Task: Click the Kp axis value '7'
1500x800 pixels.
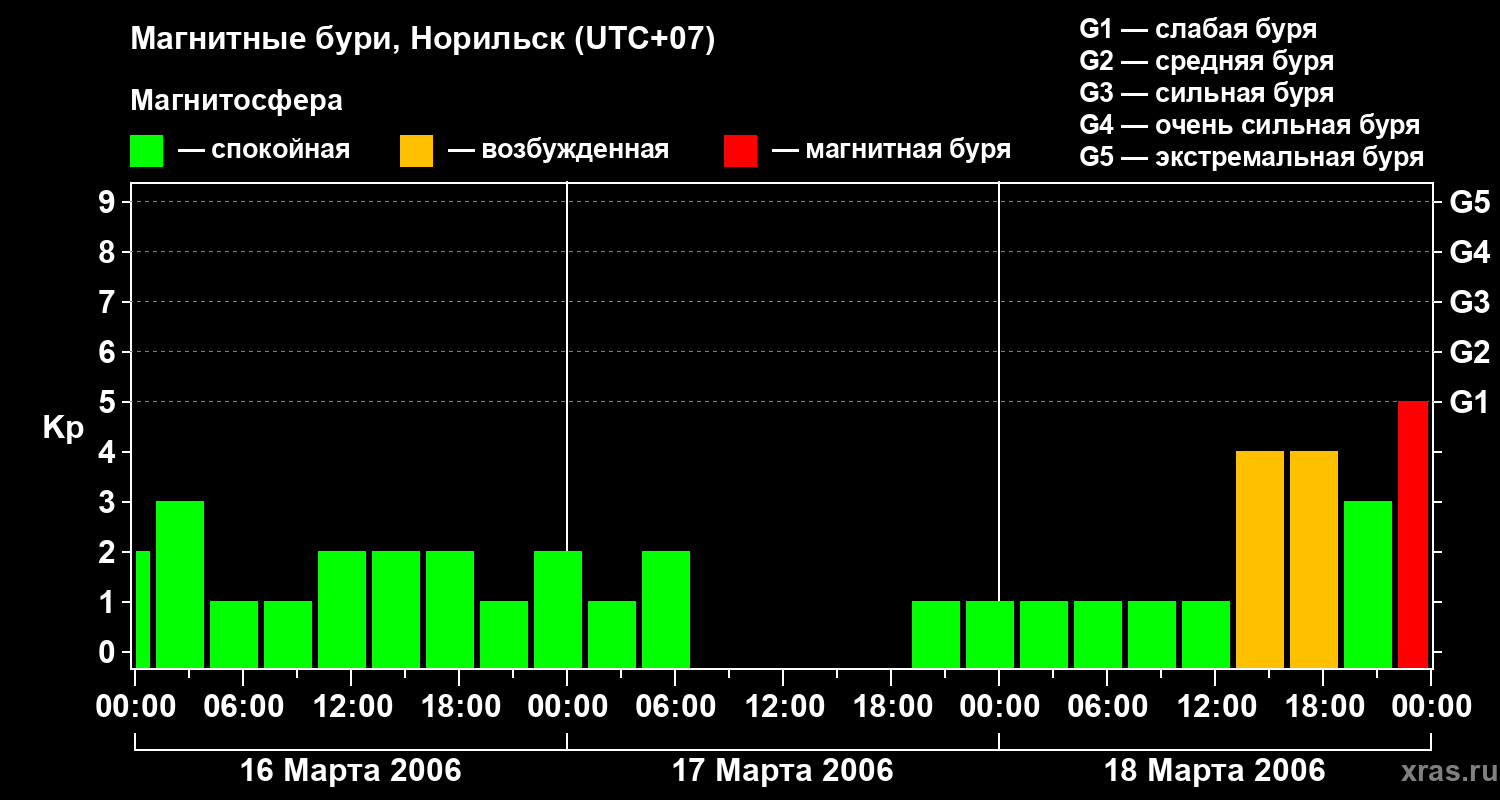Action: click(x=109, y=302)
